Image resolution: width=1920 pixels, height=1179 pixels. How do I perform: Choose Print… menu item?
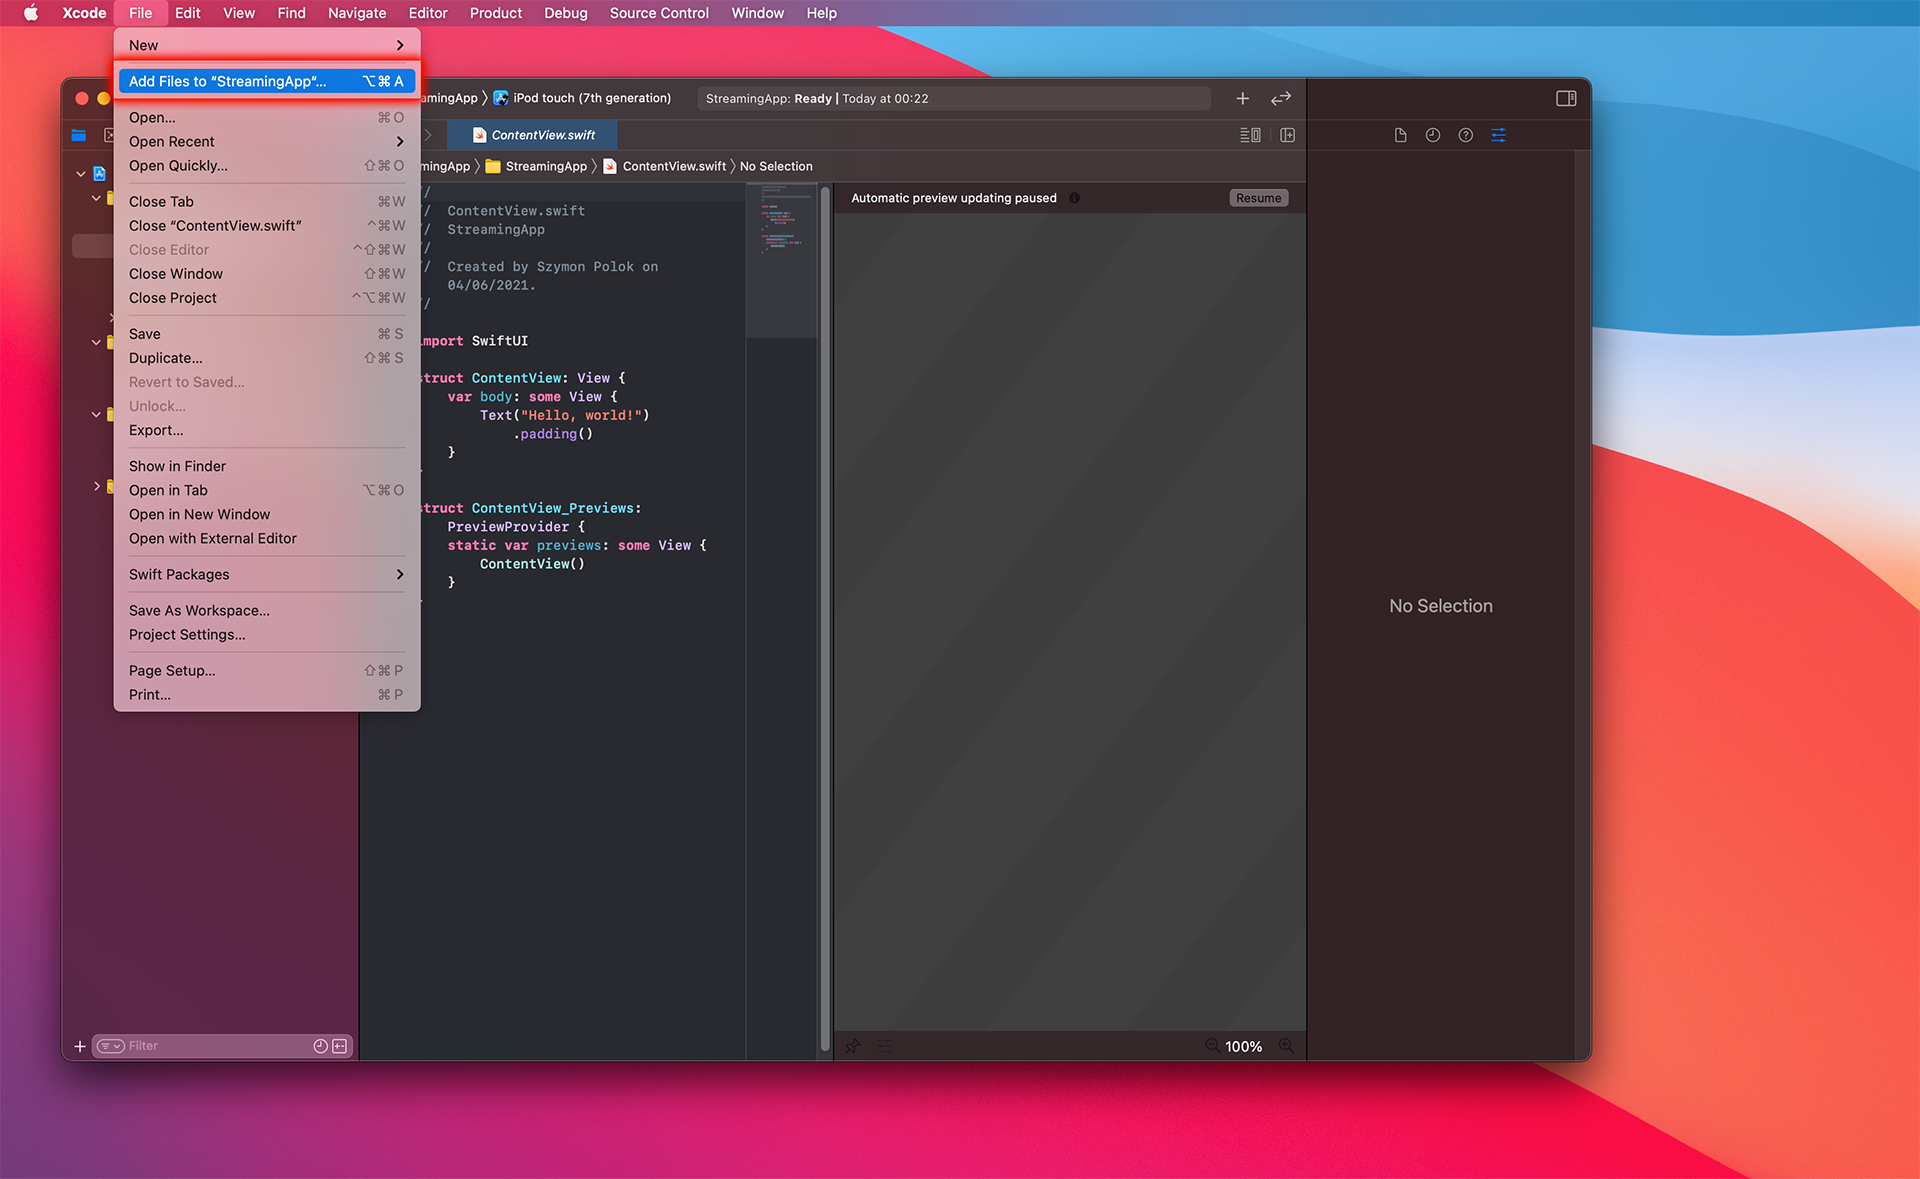pos(267,694)
